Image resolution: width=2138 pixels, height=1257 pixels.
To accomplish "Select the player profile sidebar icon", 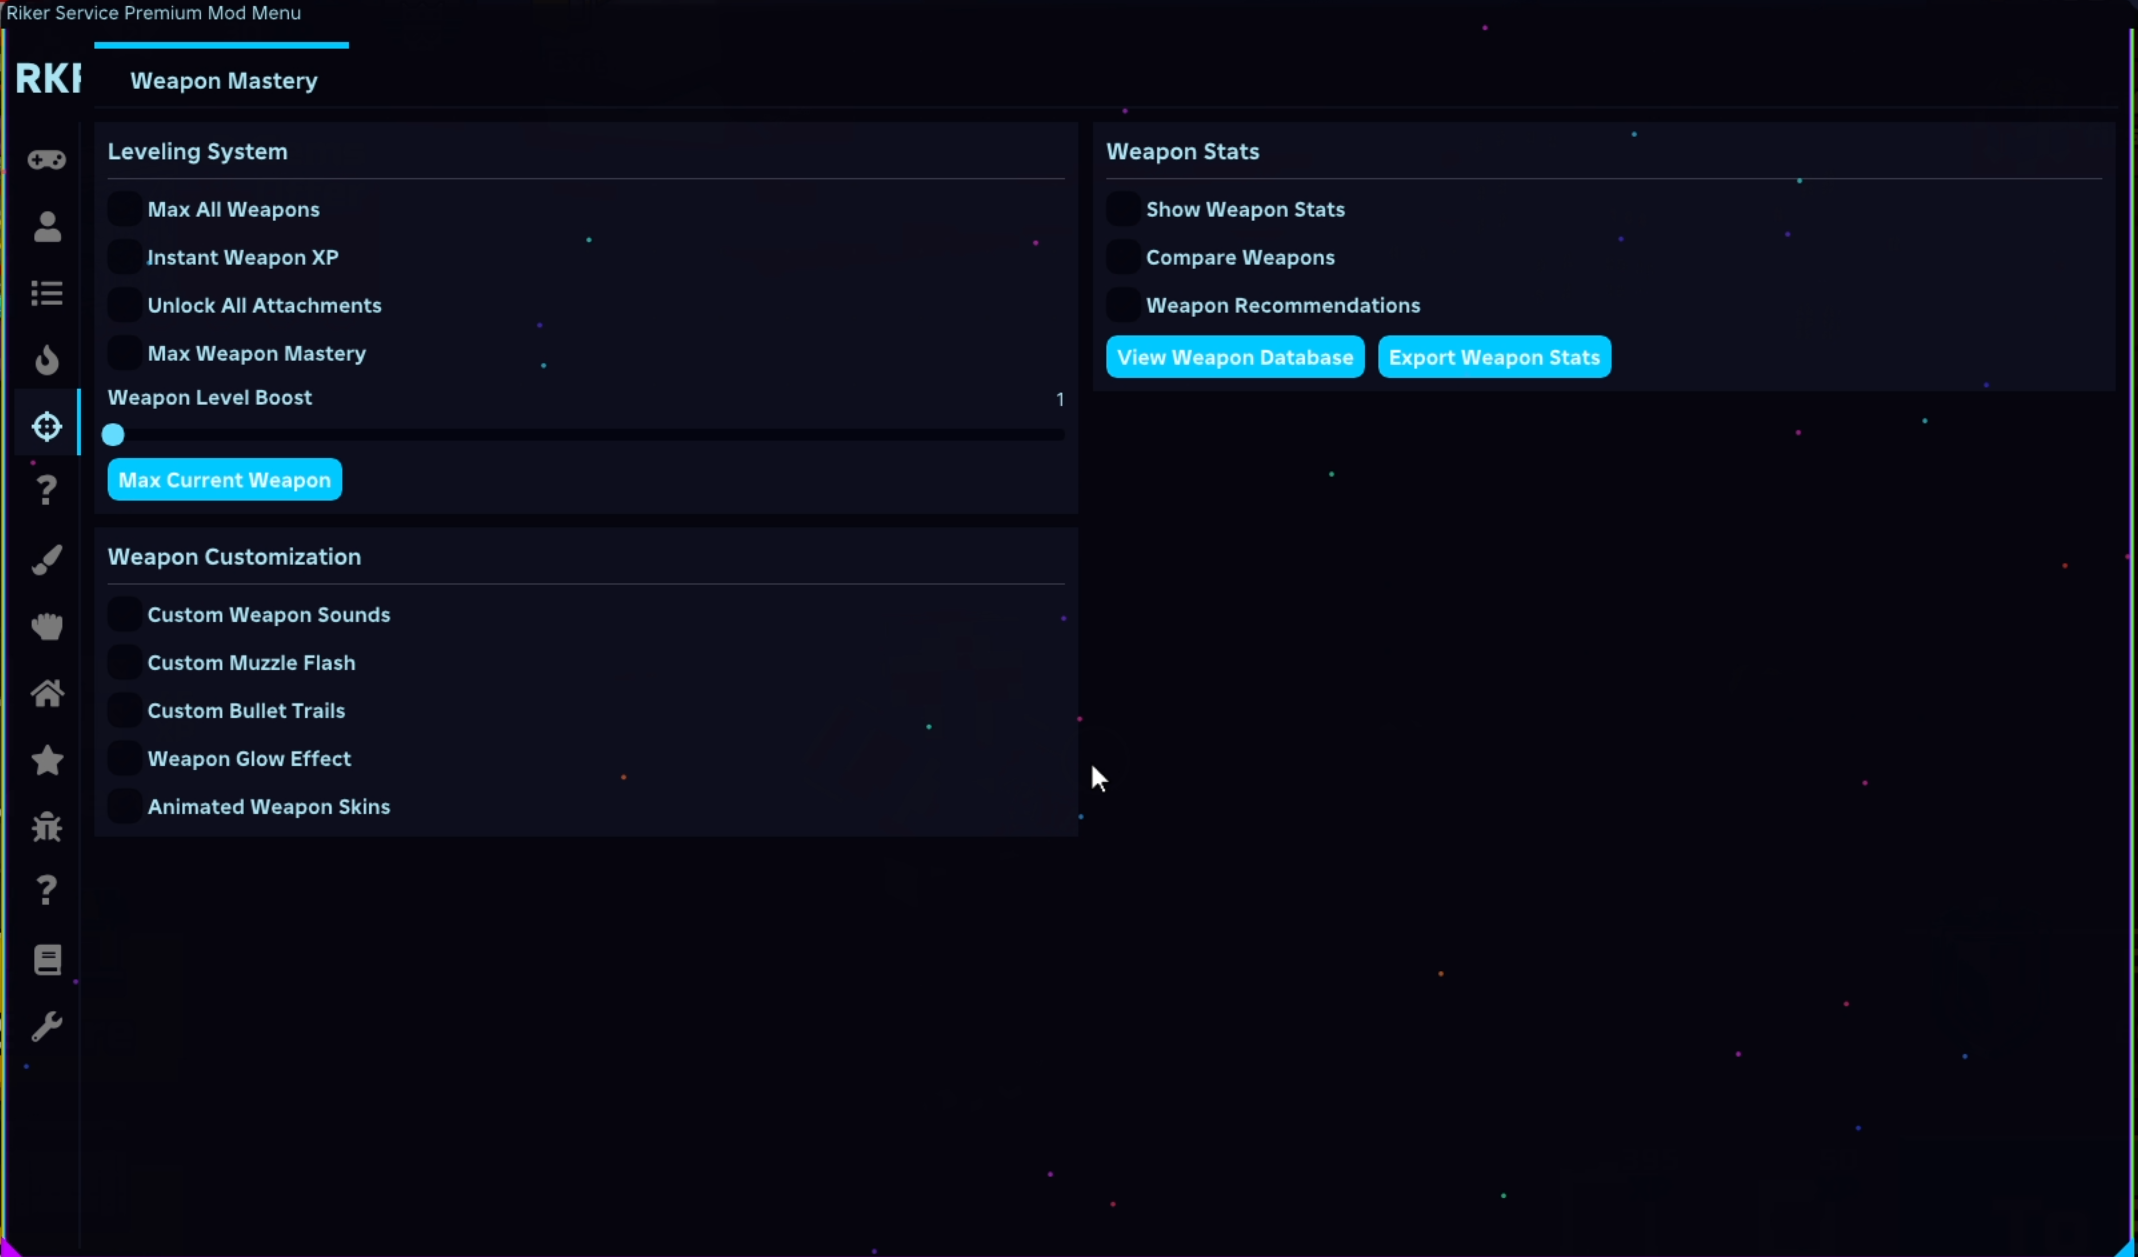I will pos(47,227).
